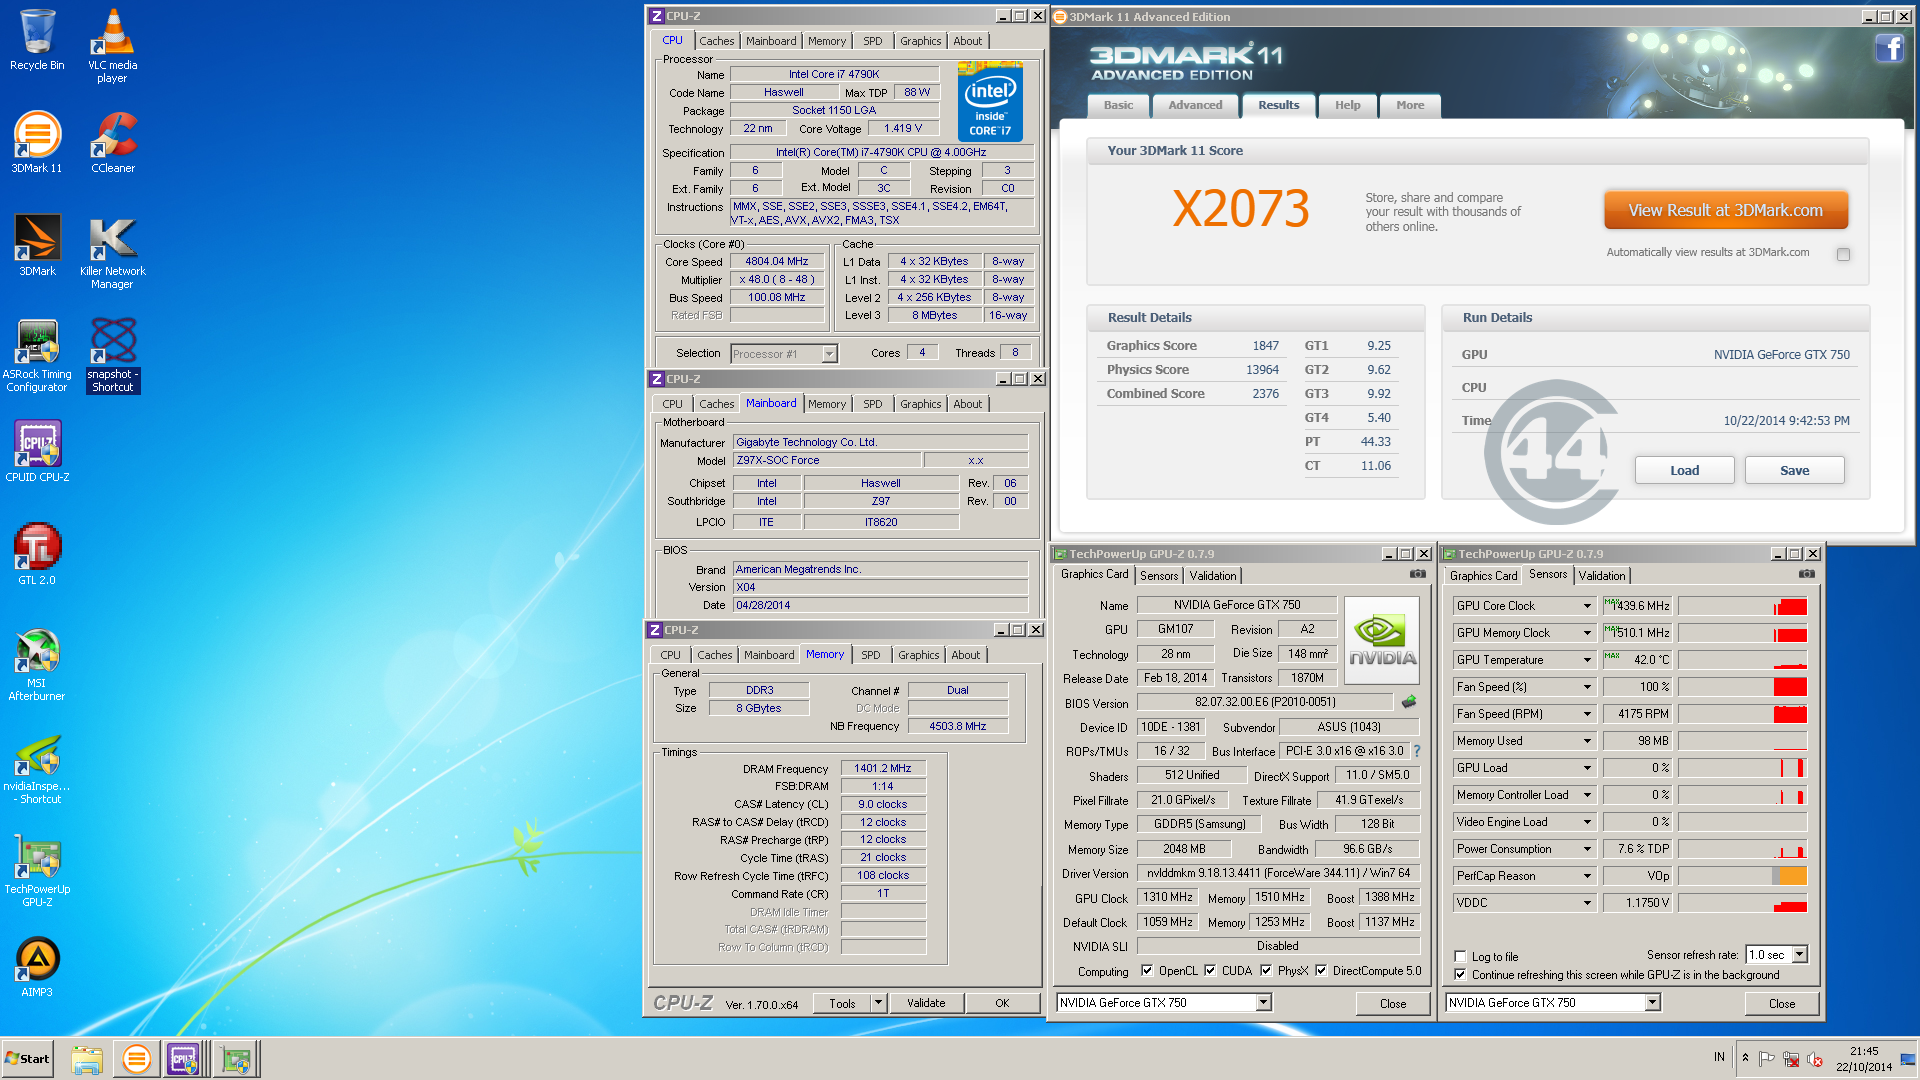Screen dimensions: 1920x1080
Task: Toggle automatically view results at 3DMark.com
Action: pos(1843,254)
